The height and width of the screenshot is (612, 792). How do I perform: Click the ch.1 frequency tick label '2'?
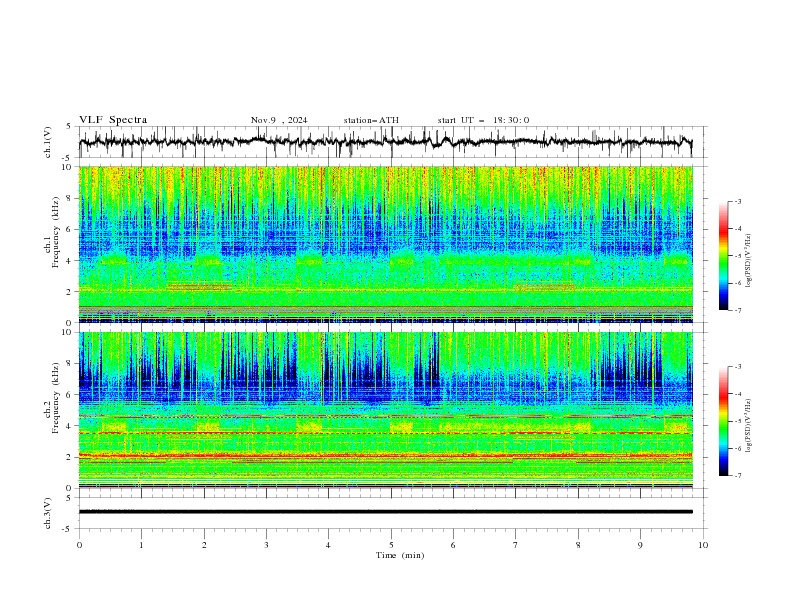coord(70,292)
